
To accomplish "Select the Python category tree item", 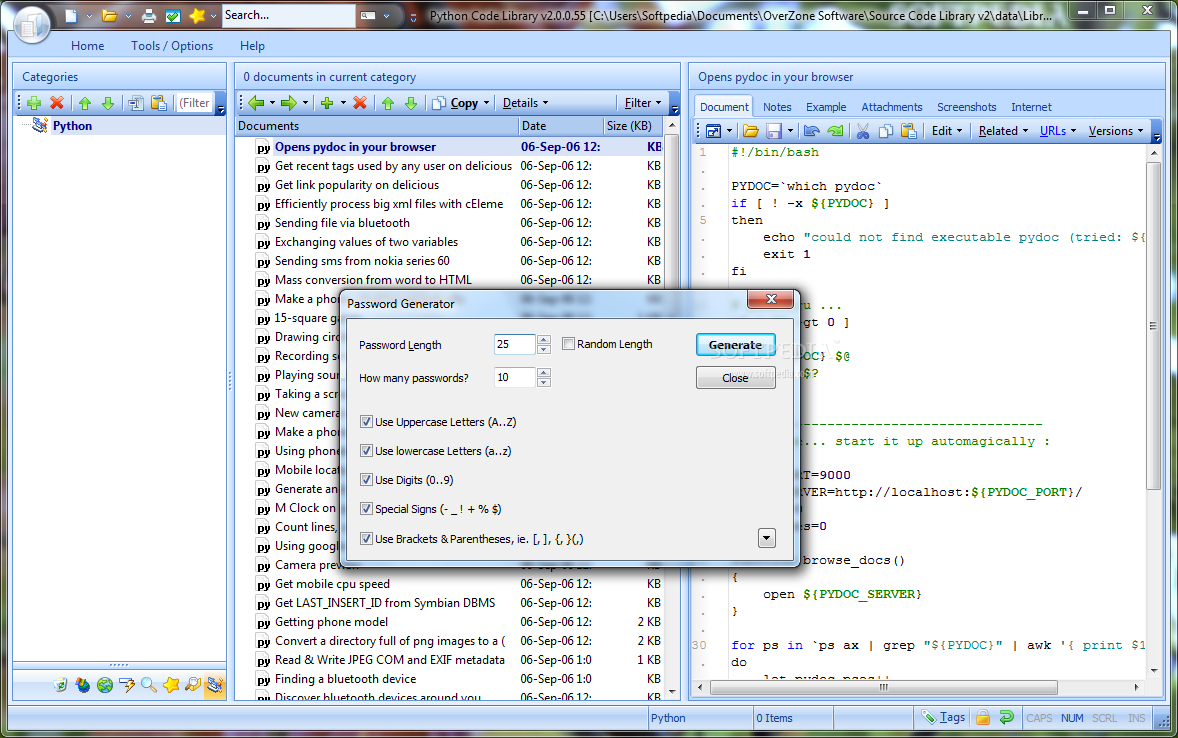I will (x=72, y=126).
